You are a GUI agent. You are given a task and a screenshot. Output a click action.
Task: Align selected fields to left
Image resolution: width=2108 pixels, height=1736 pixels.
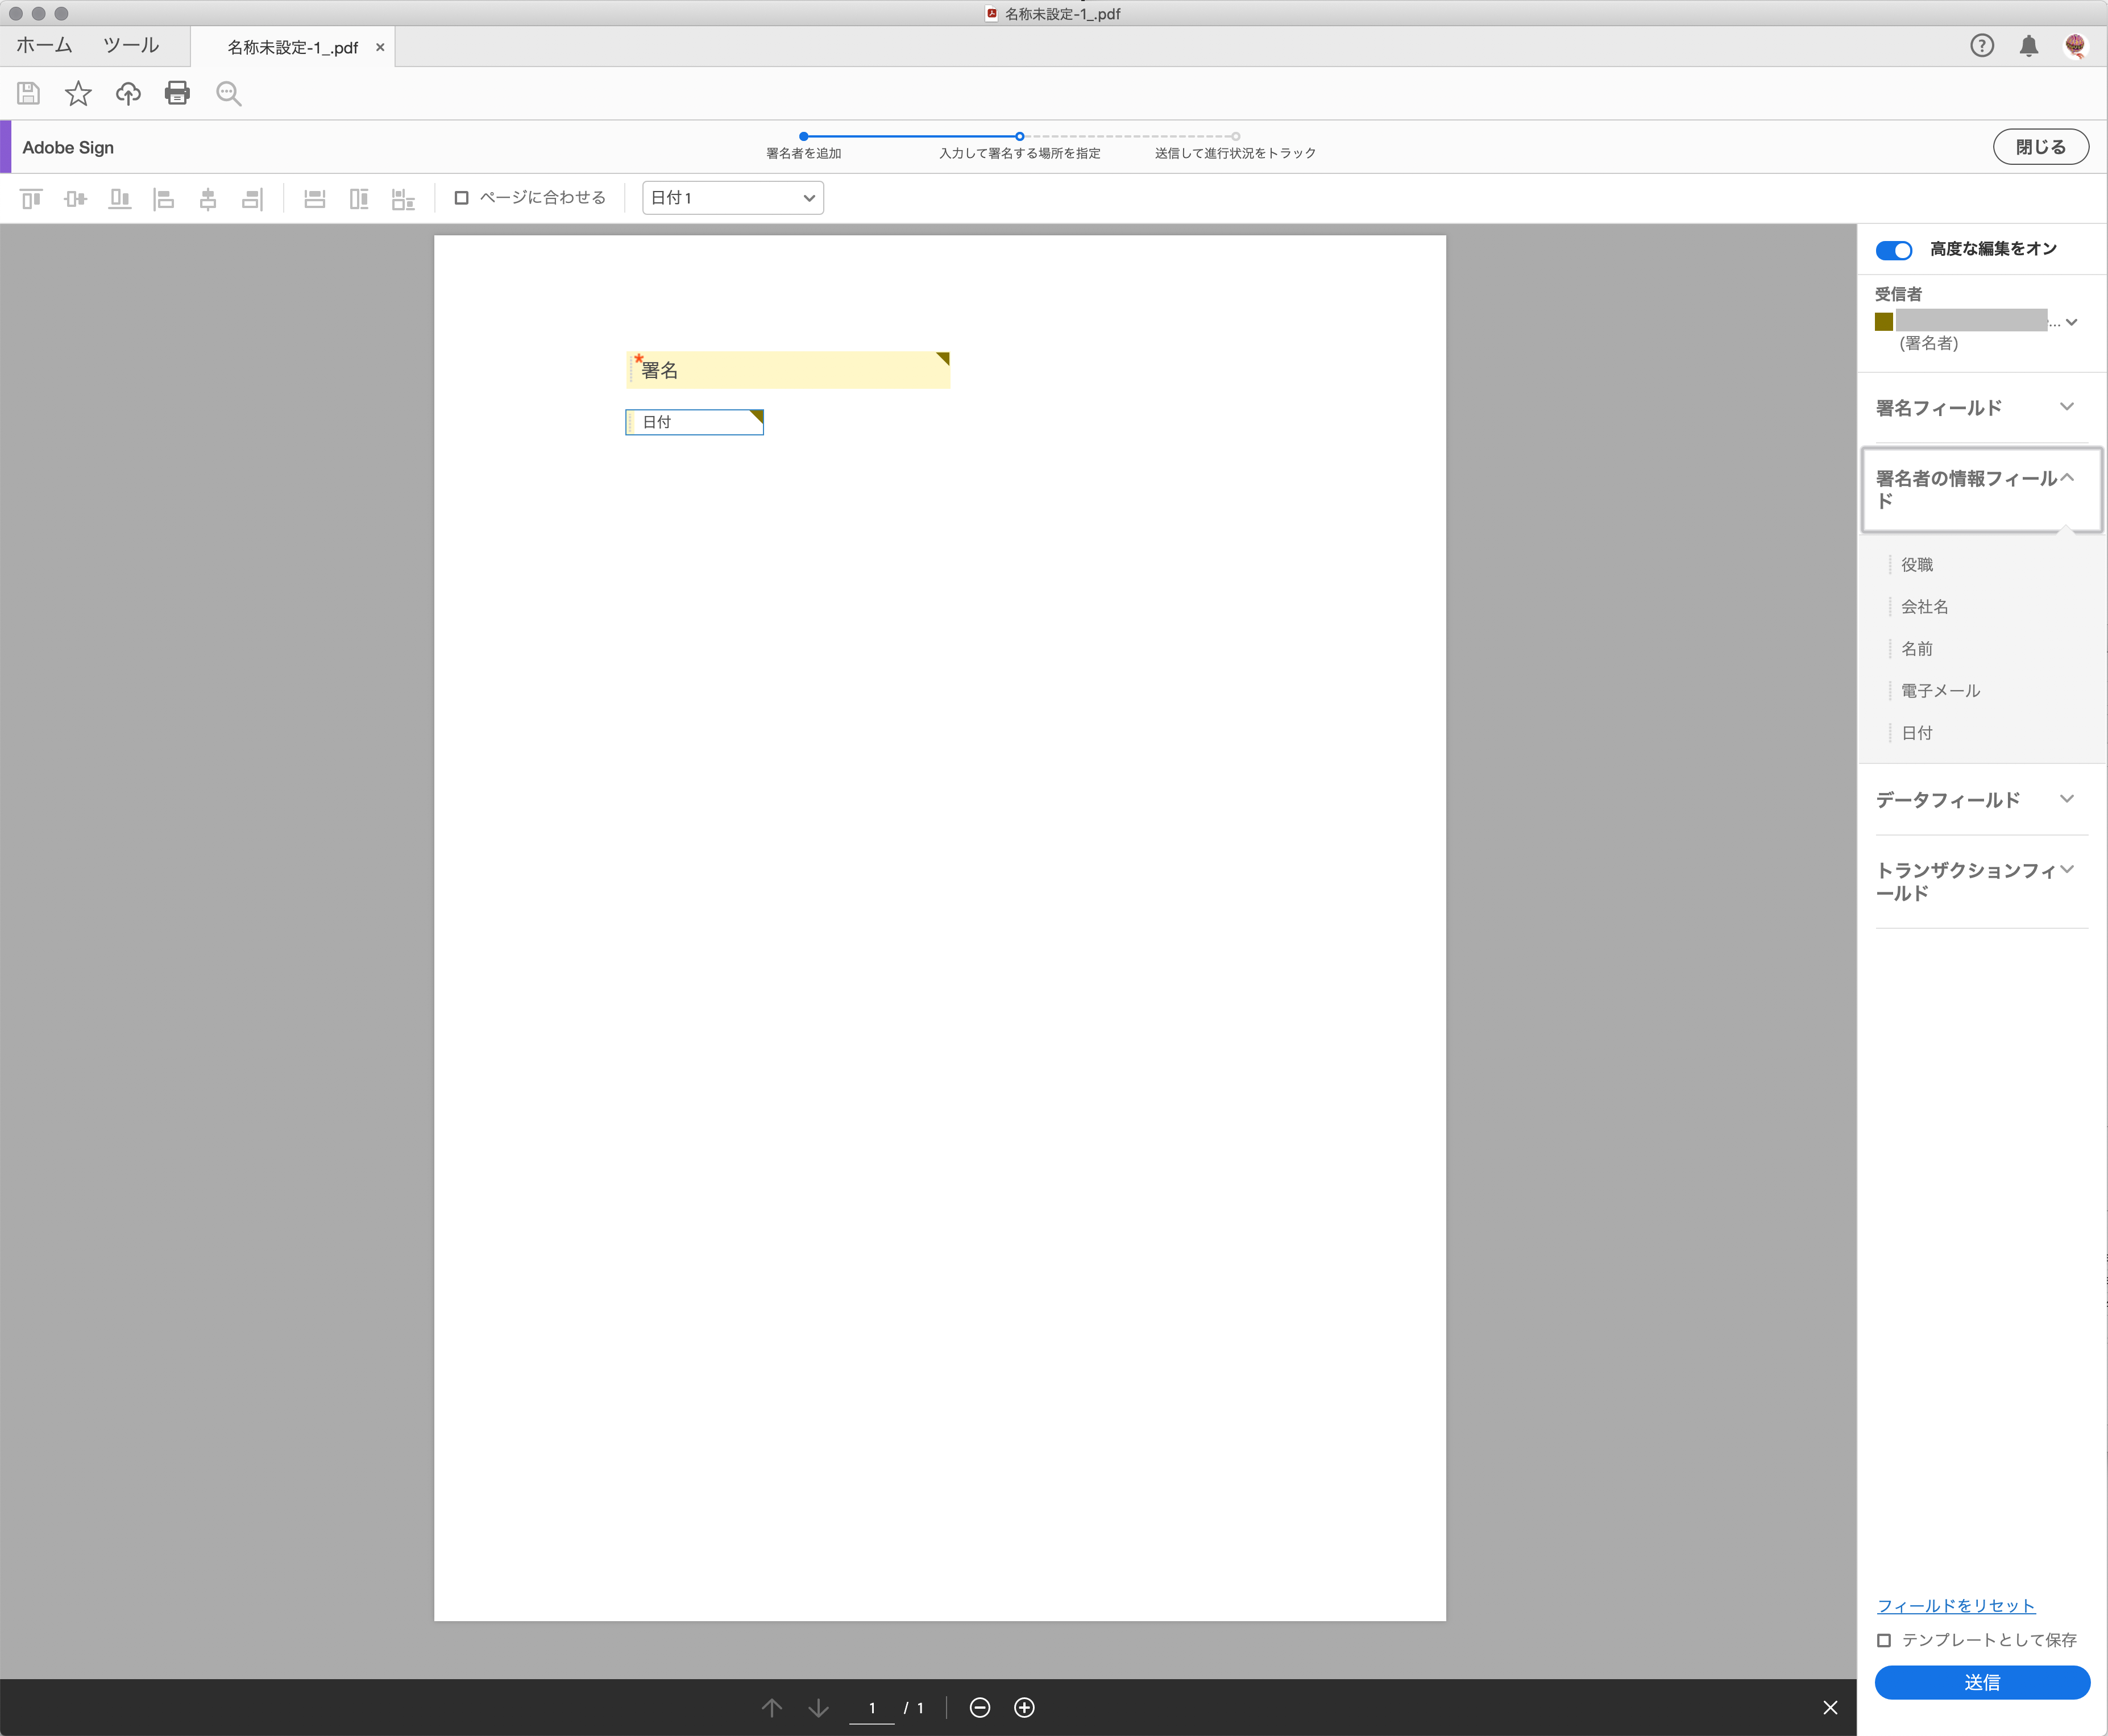pos(164,198)
